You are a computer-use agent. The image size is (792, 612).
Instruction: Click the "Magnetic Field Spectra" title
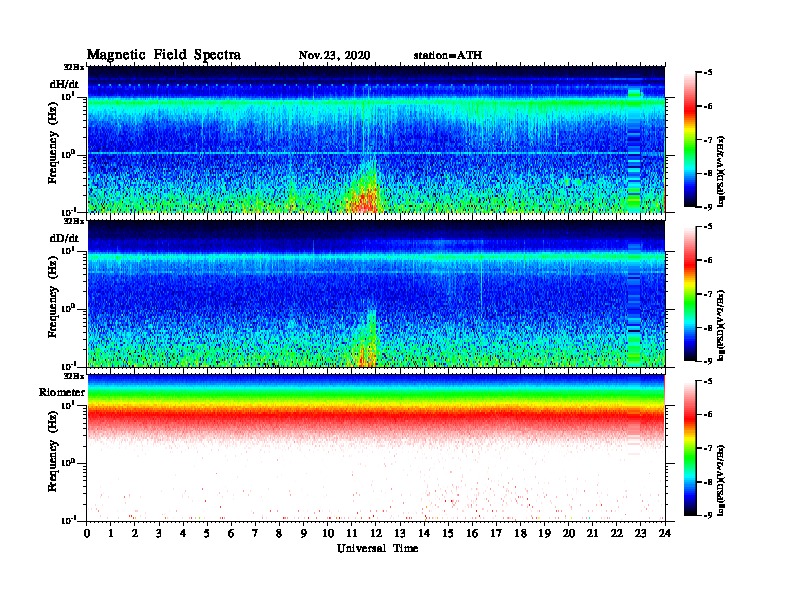point(164,55)
